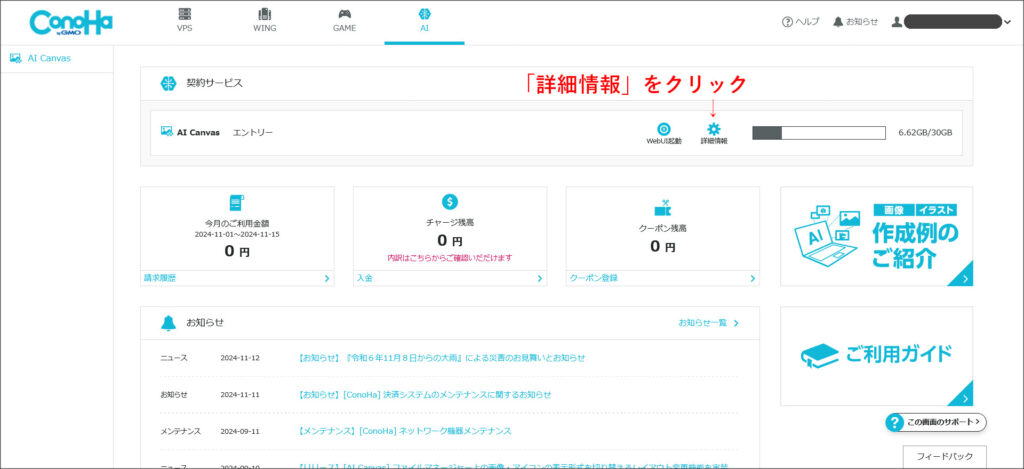Click the 6.62GB/30GB storage value
This screenshot has height=469, width=1024.
(925, 133)
